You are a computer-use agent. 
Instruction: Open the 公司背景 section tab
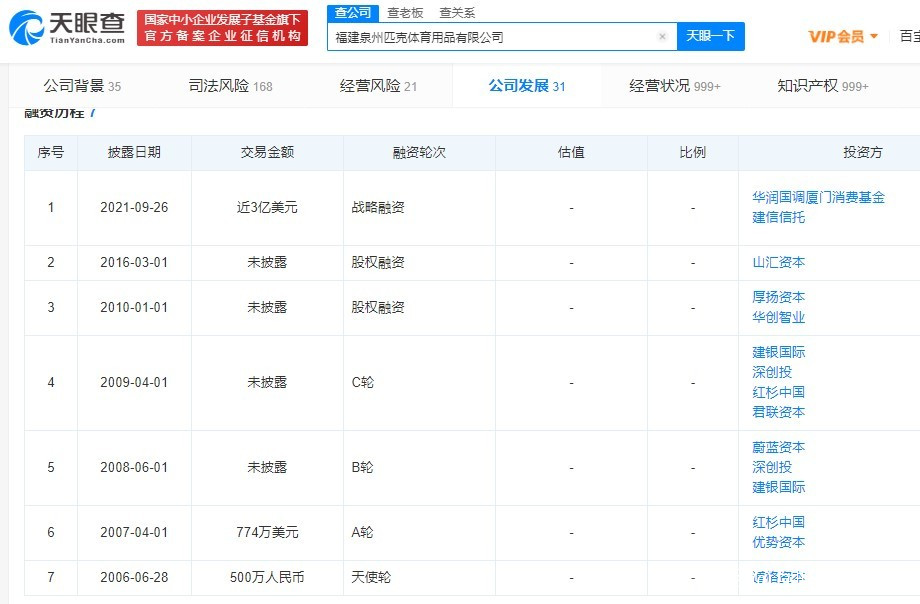pos(82,86)
